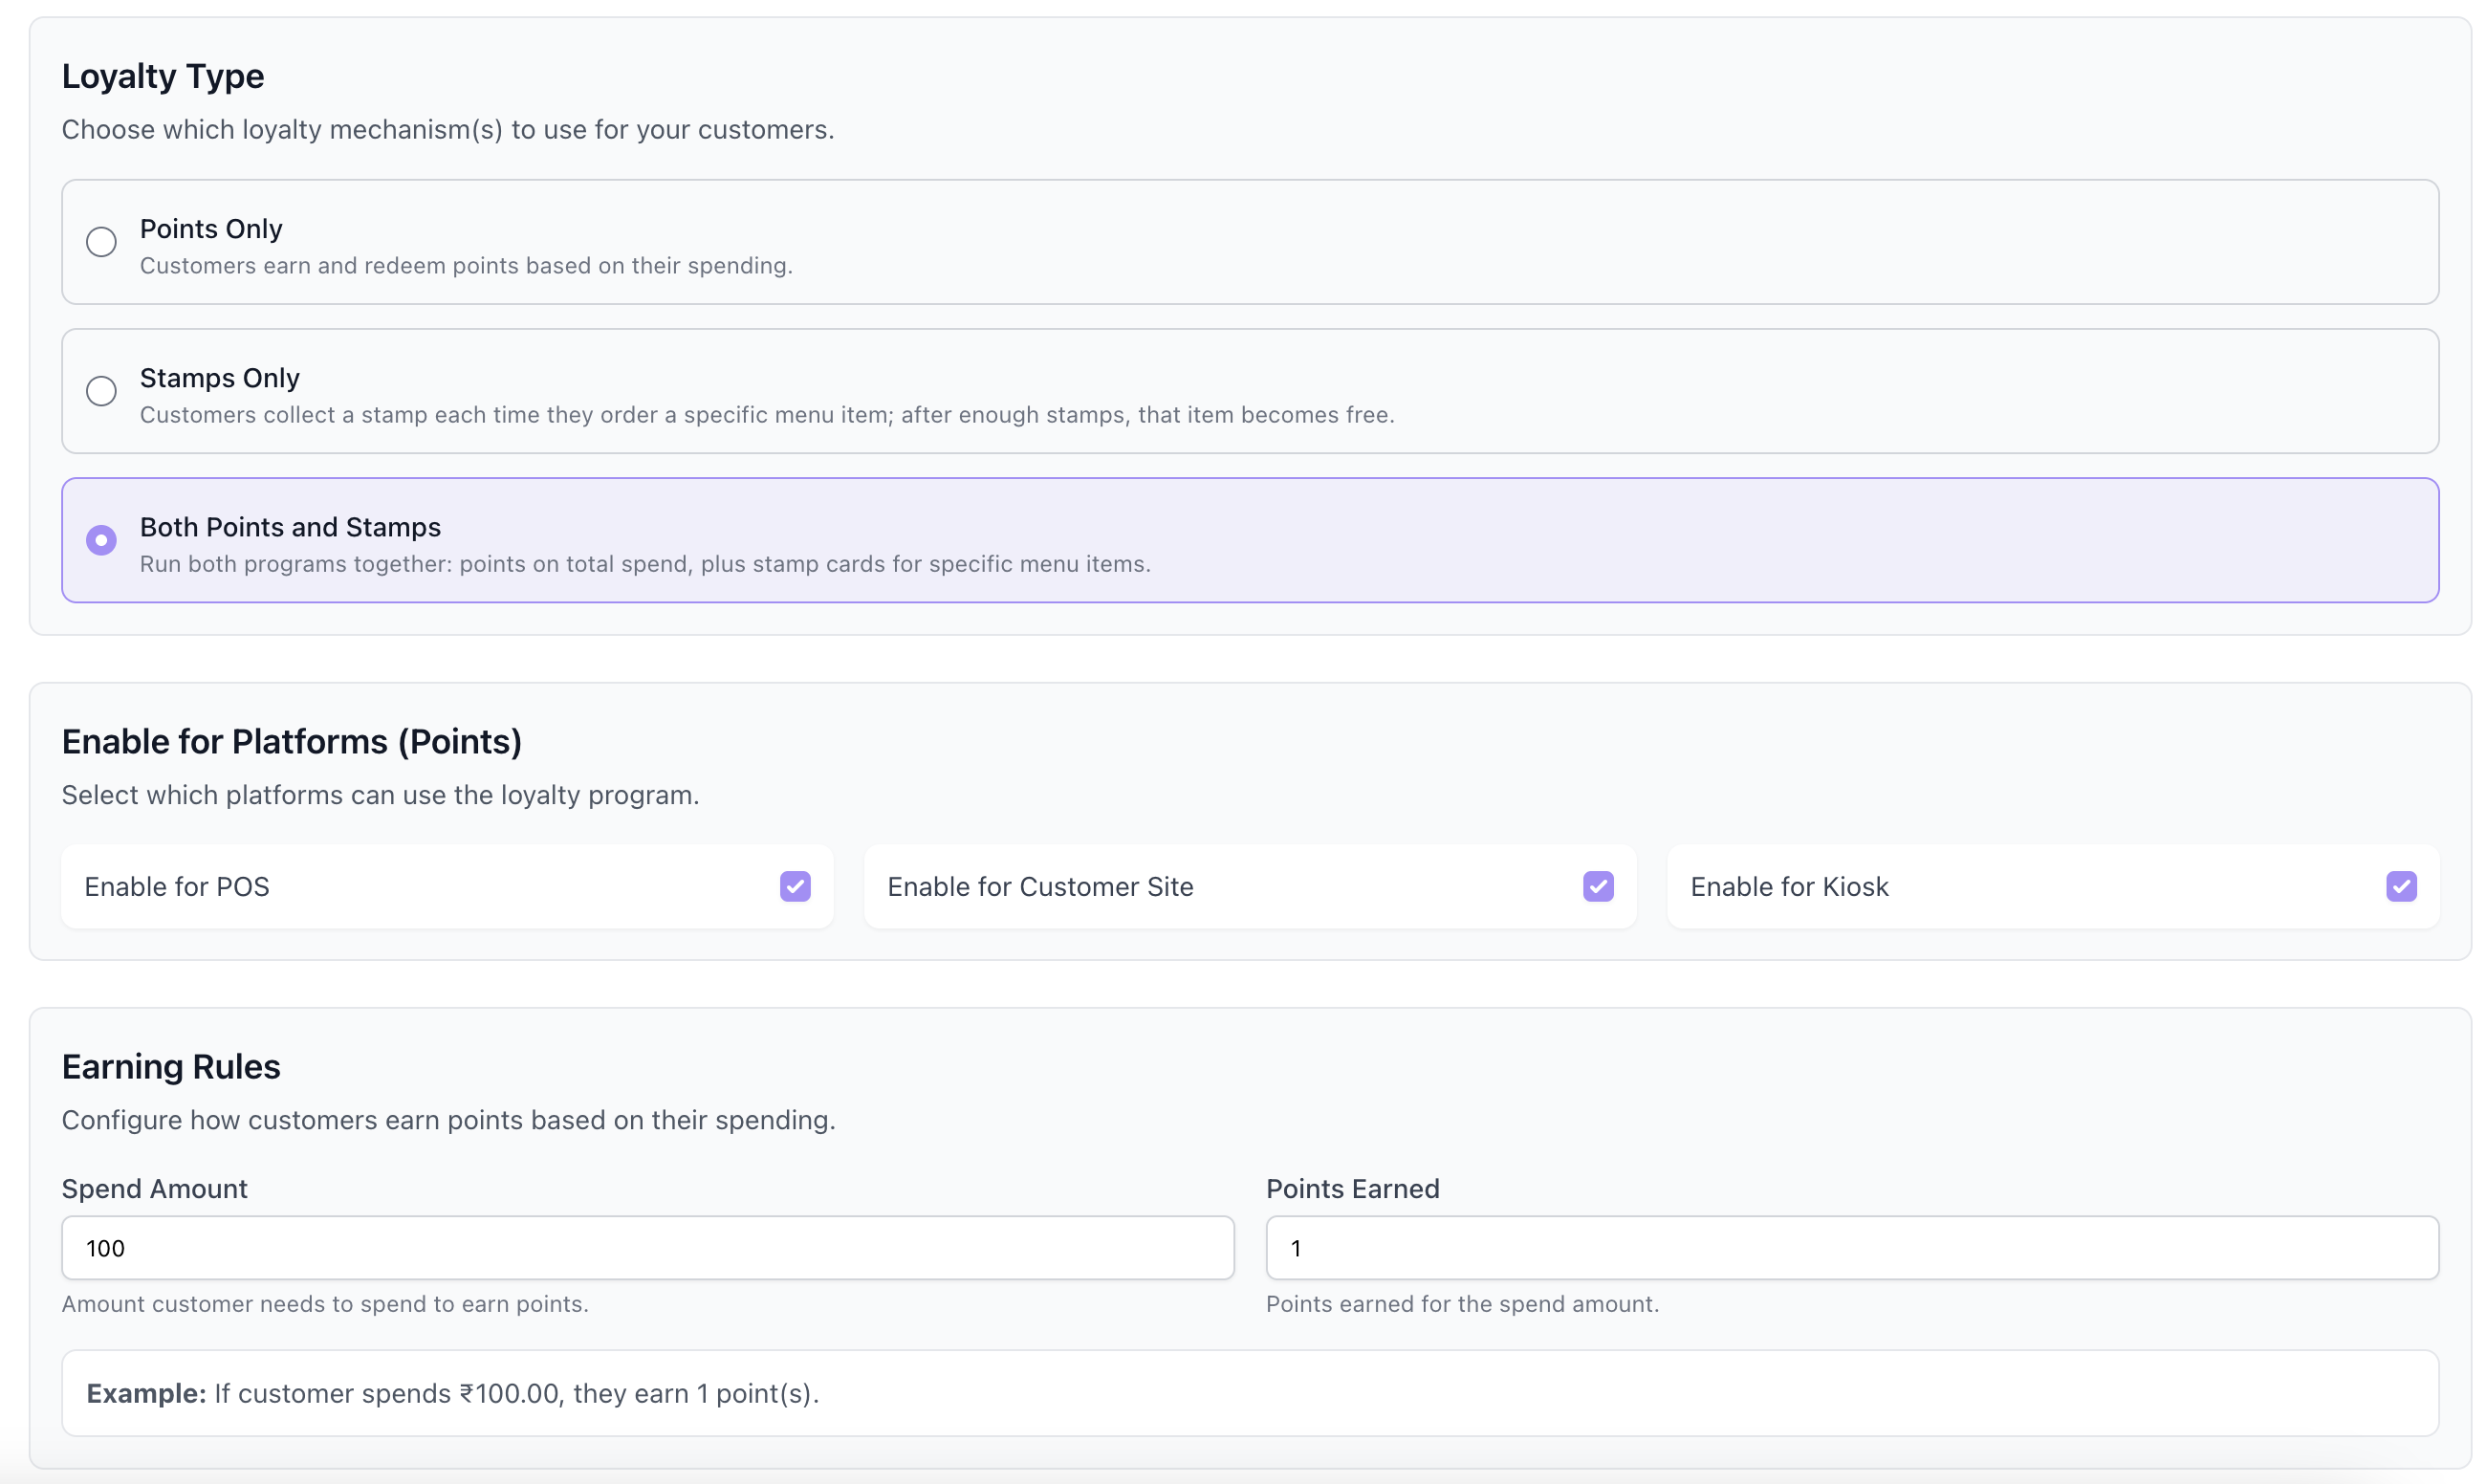Click 'Select which platforms can use' subtitle
This screenshot has width=2486, height=1484.
pyautogui.click(x=381, y=795)
